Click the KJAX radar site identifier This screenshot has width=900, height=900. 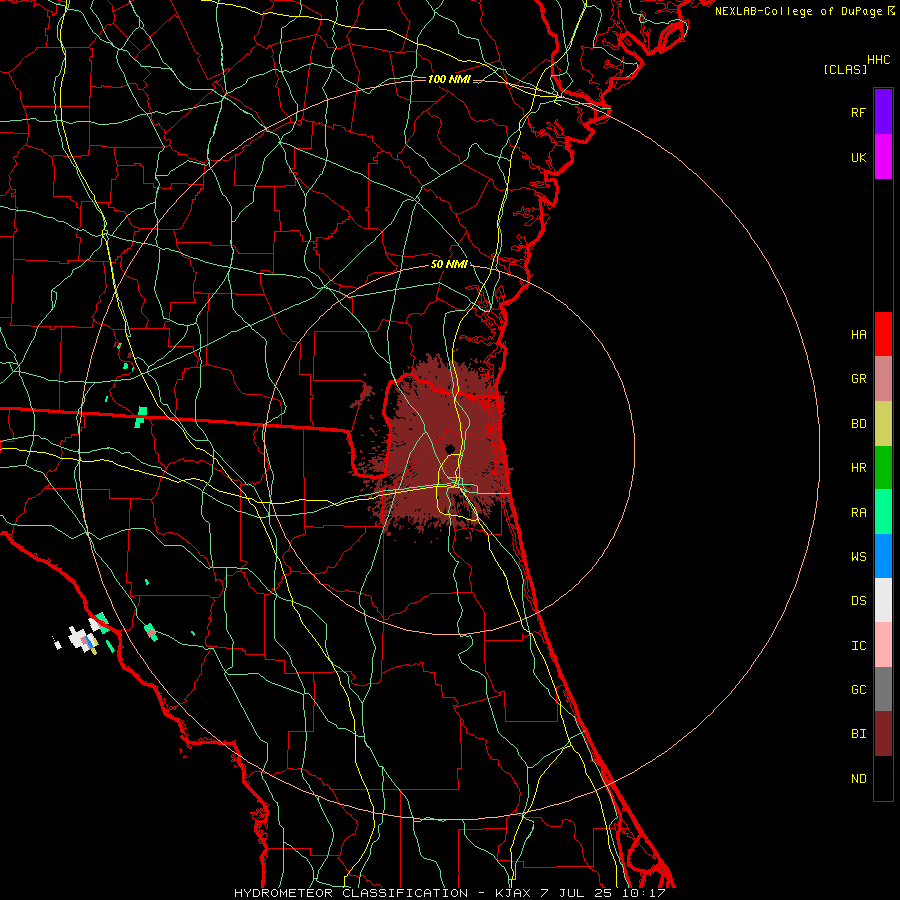click(x=511, y=893)
